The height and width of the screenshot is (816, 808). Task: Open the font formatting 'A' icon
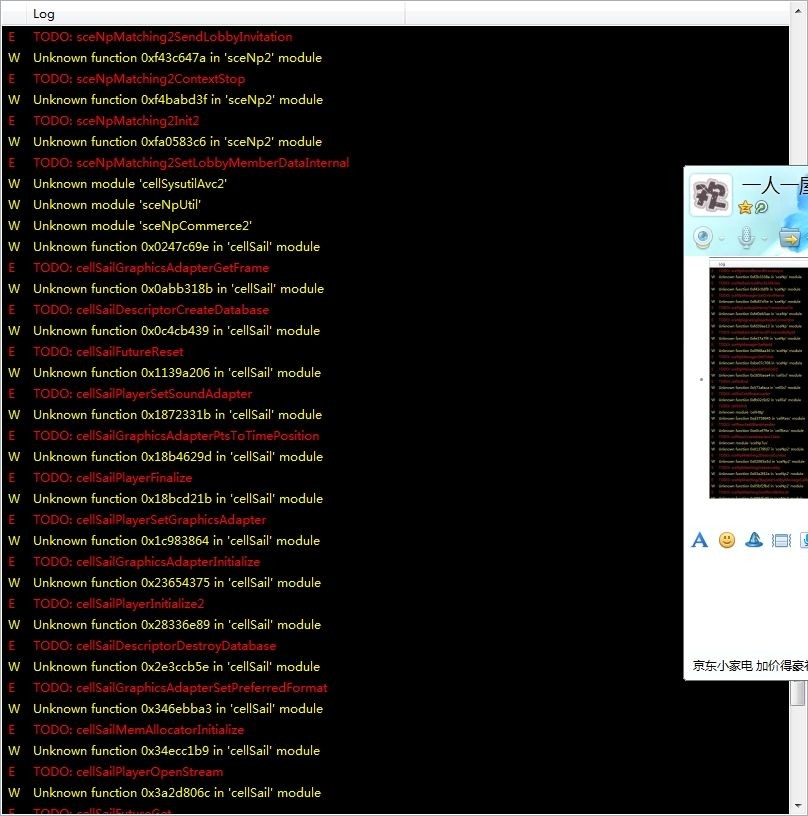pos(700,540)
